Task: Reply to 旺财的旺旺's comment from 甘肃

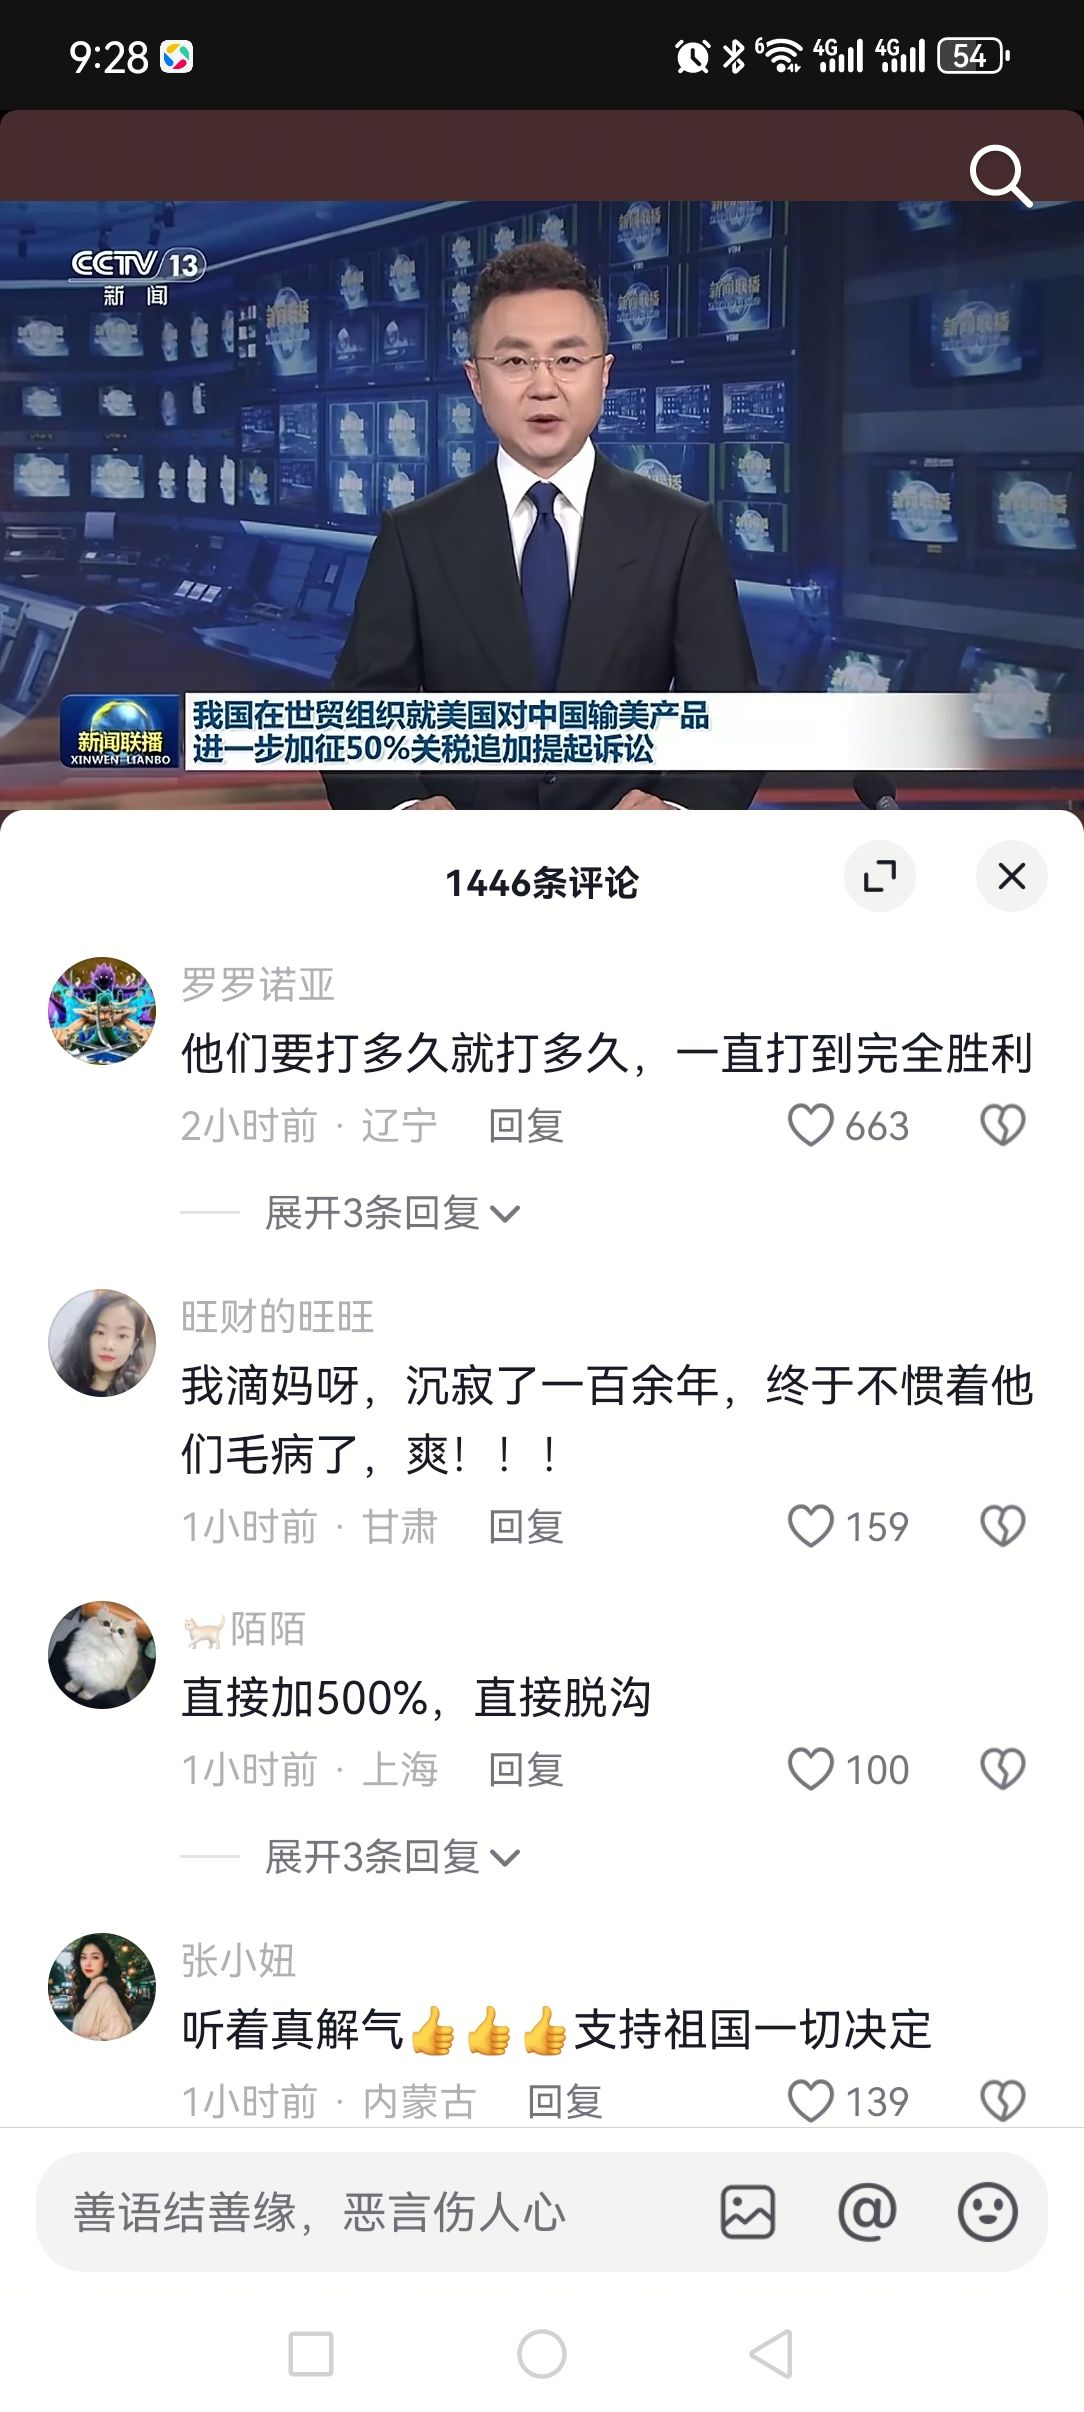Action: [x=526, y=1527]
